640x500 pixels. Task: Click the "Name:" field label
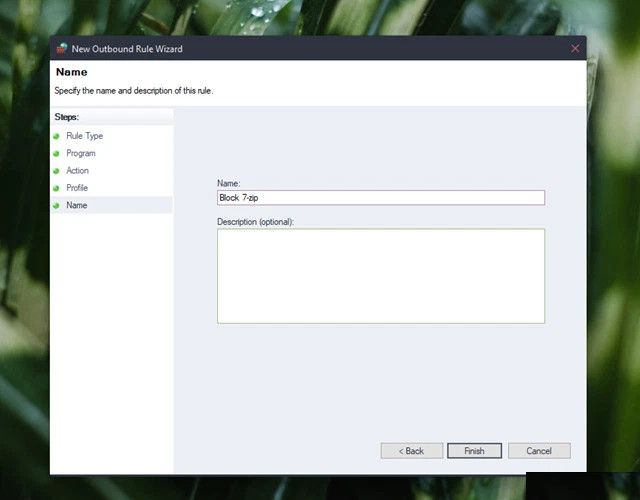[x=229, y=184]
